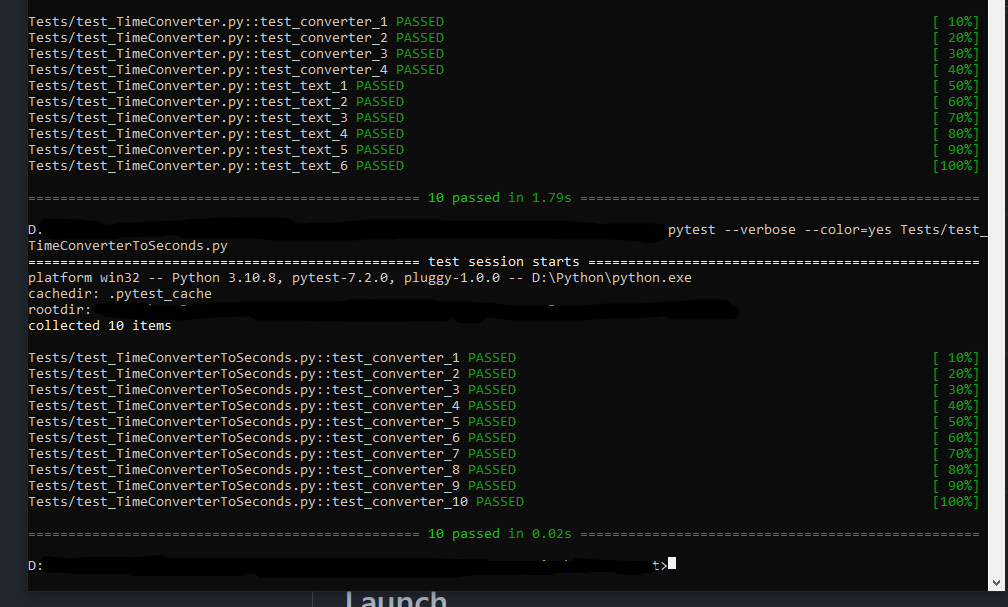
Task: Click PASSED beside test_TimeConverterToSeconds.py::test_converter_4
Action: pyautogui.click(x=492, y=406)
